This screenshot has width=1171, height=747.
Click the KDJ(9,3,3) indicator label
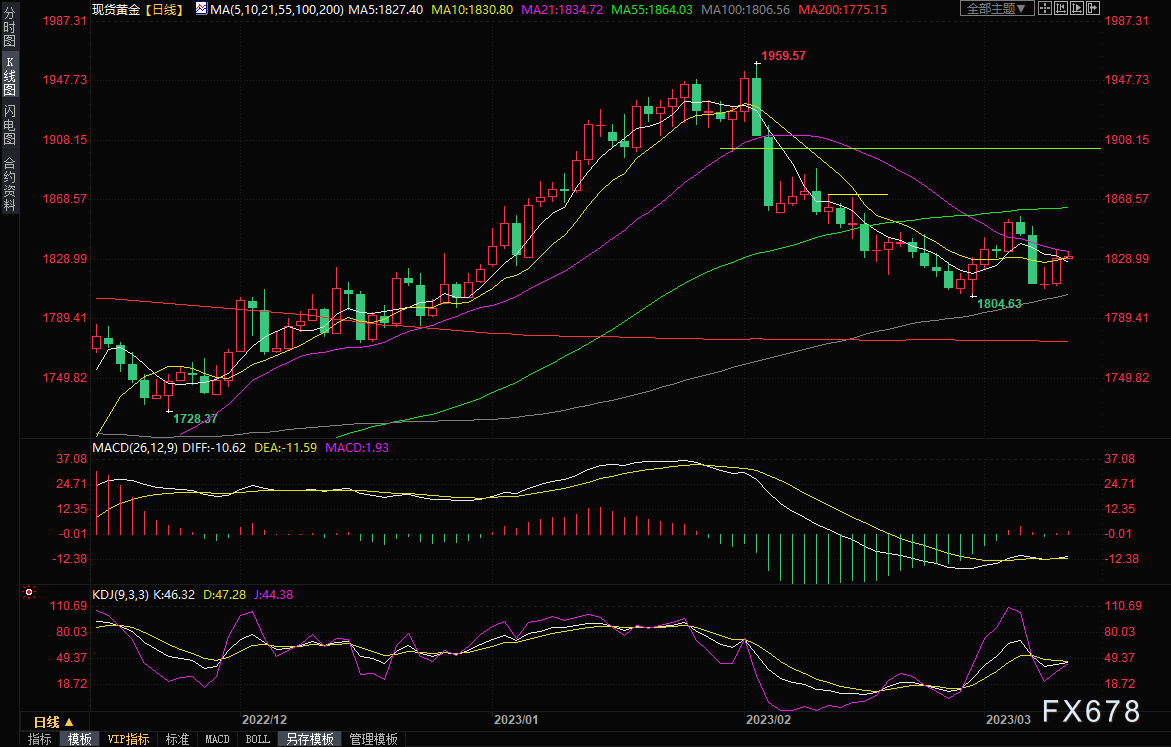pyautogui.click(x=120, y=595)
